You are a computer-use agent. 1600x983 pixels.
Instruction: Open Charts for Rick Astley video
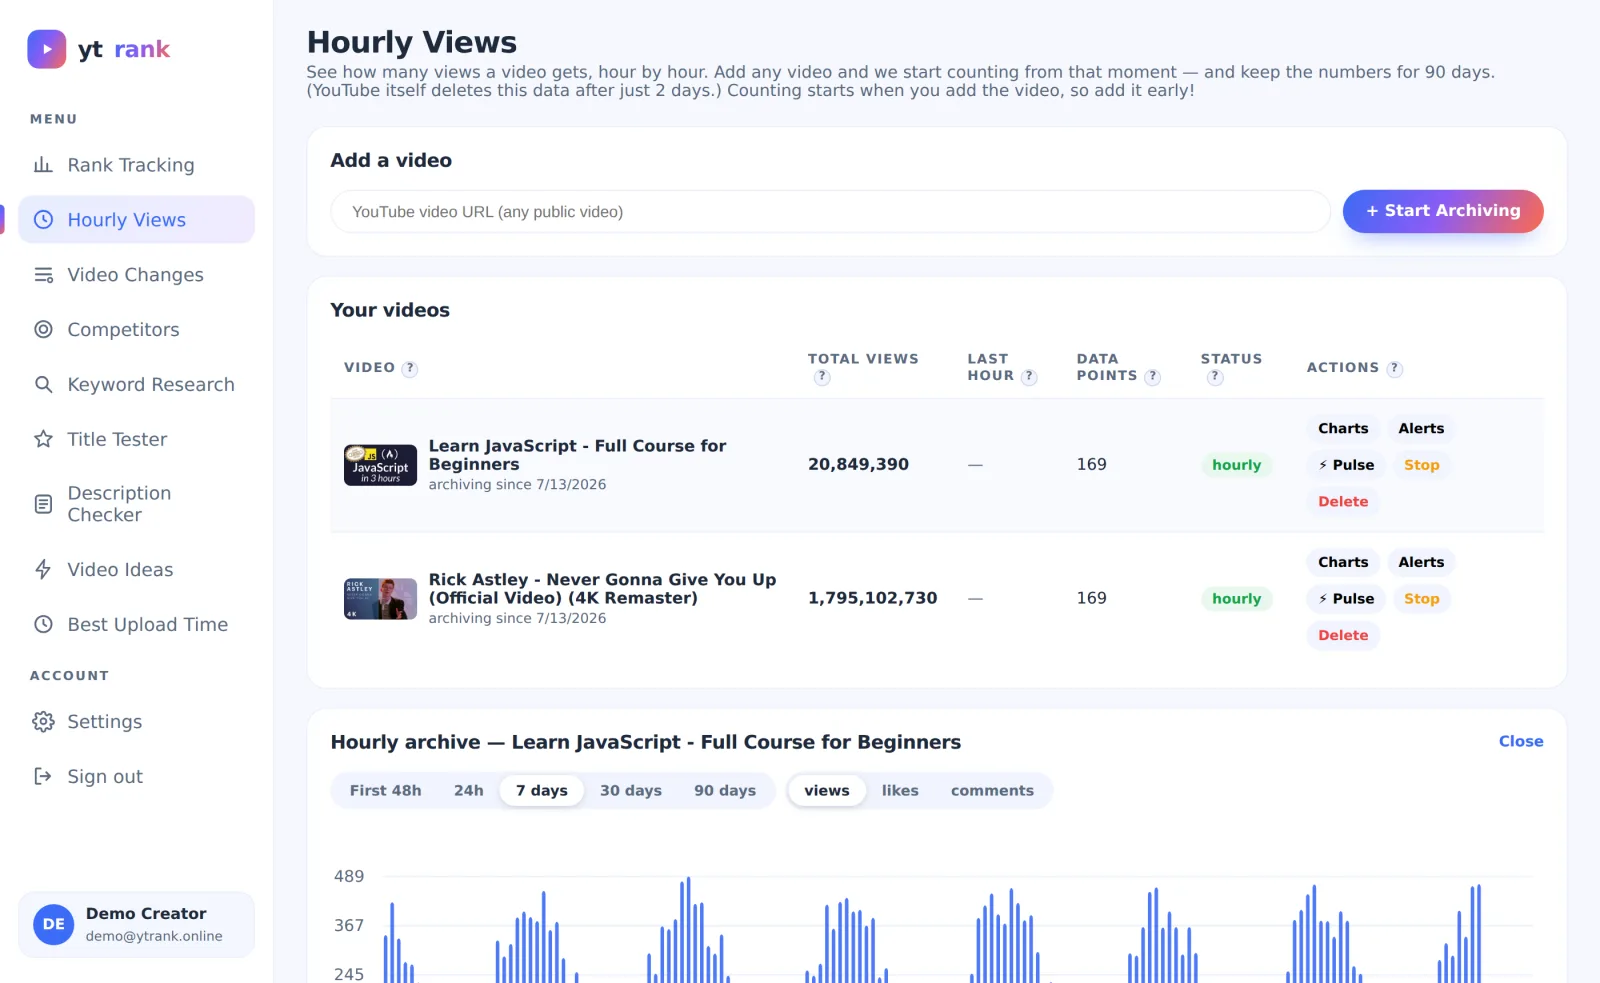1343,562
